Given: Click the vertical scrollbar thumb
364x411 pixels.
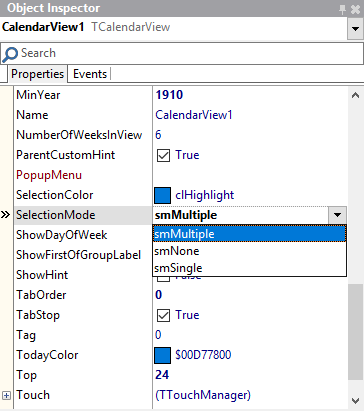Looking at the screenshot, I should pyautogui.click(x=355, y=332).
